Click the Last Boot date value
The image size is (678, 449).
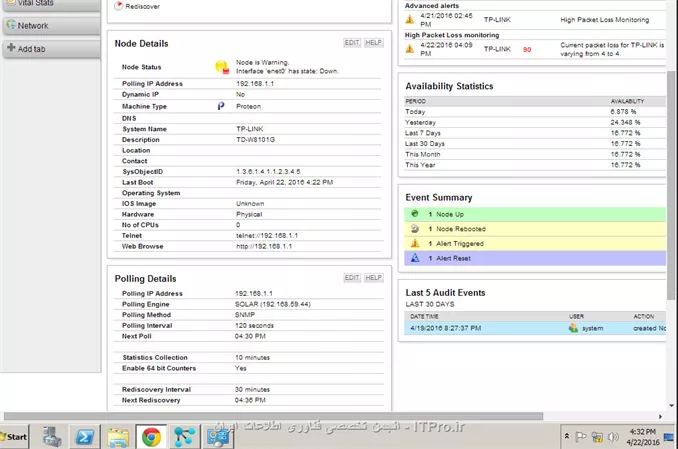[x=284, y=182]
